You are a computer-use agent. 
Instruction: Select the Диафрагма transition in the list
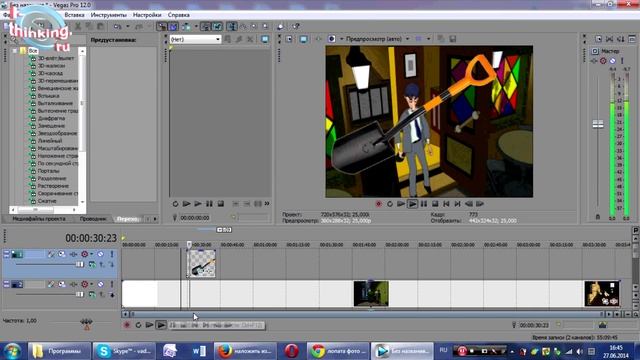tap(51, 118)
